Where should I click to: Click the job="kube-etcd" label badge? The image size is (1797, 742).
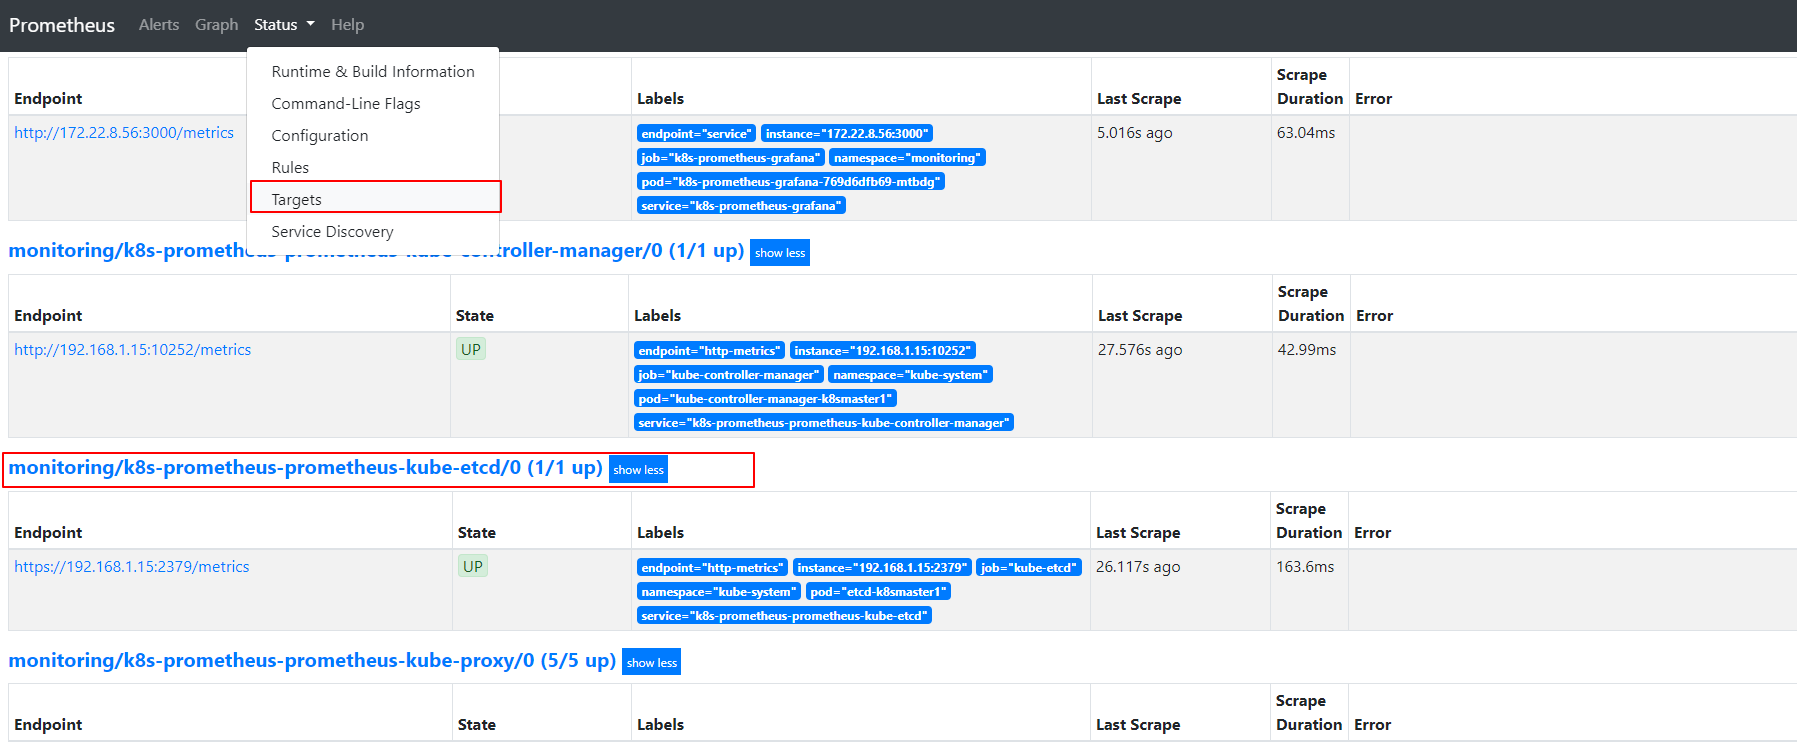(1028, 568)
